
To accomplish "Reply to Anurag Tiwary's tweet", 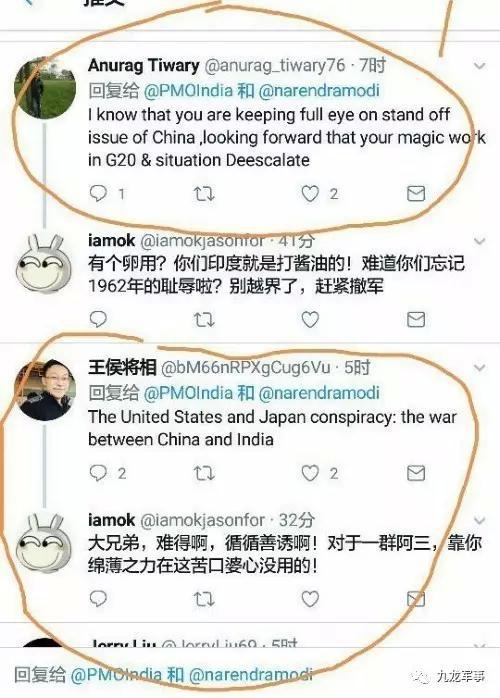I will (98, 193).
